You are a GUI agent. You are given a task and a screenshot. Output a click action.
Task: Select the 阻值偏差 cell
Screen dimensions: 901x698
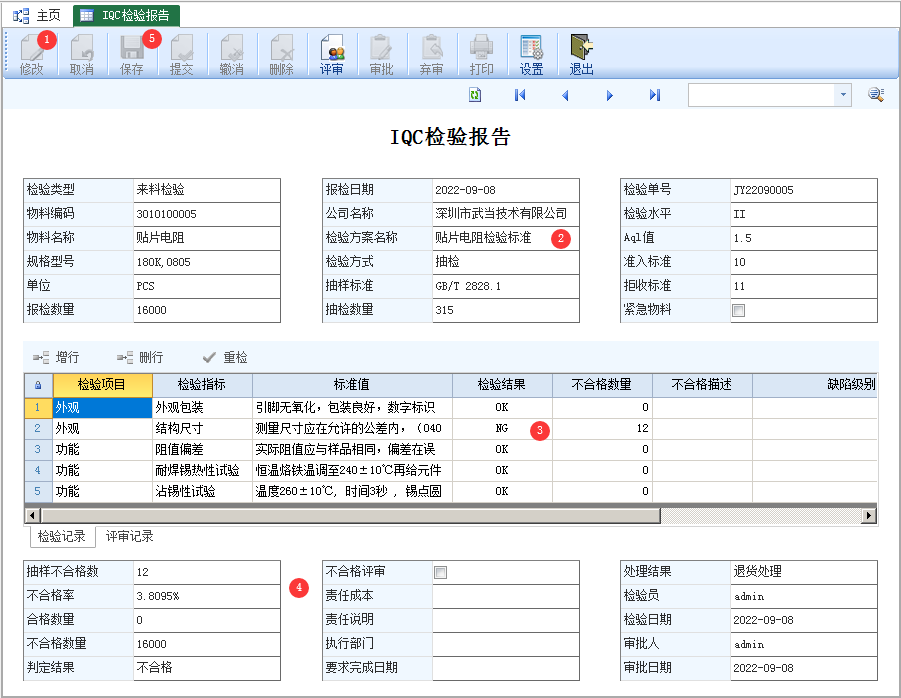pyautogui.click(x=202, y=450)
